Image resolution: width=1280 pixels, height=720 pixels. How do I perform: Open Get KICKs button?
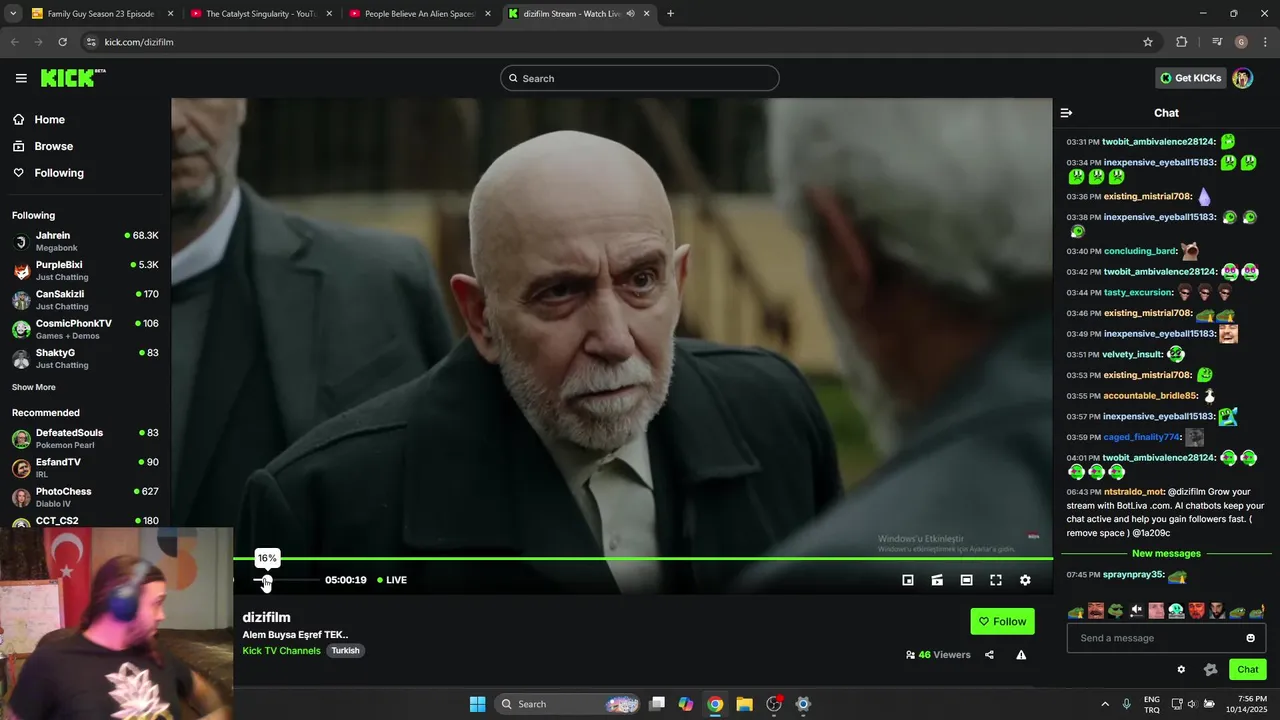1190,78
